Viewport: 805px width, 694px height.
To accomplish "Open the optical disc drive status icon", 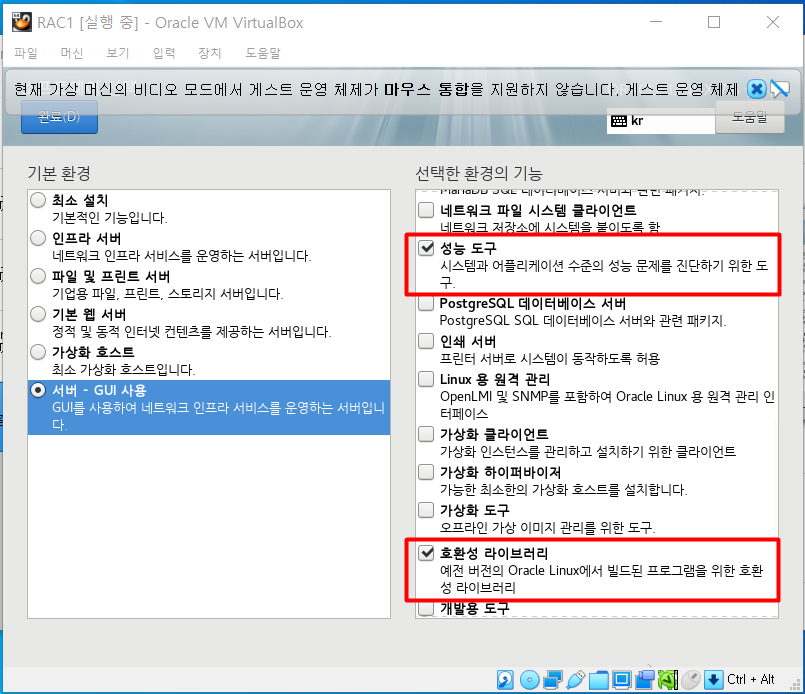I will [529, 680].
